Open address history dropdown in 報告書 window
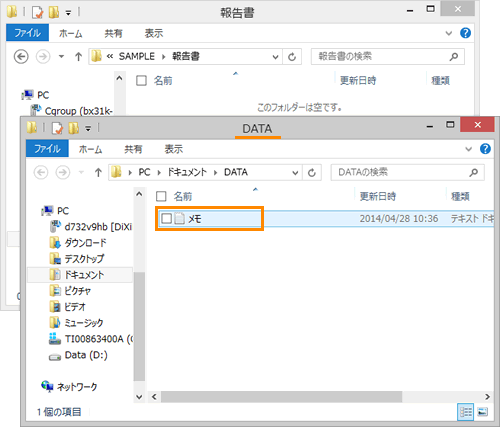 pos(275,57)
